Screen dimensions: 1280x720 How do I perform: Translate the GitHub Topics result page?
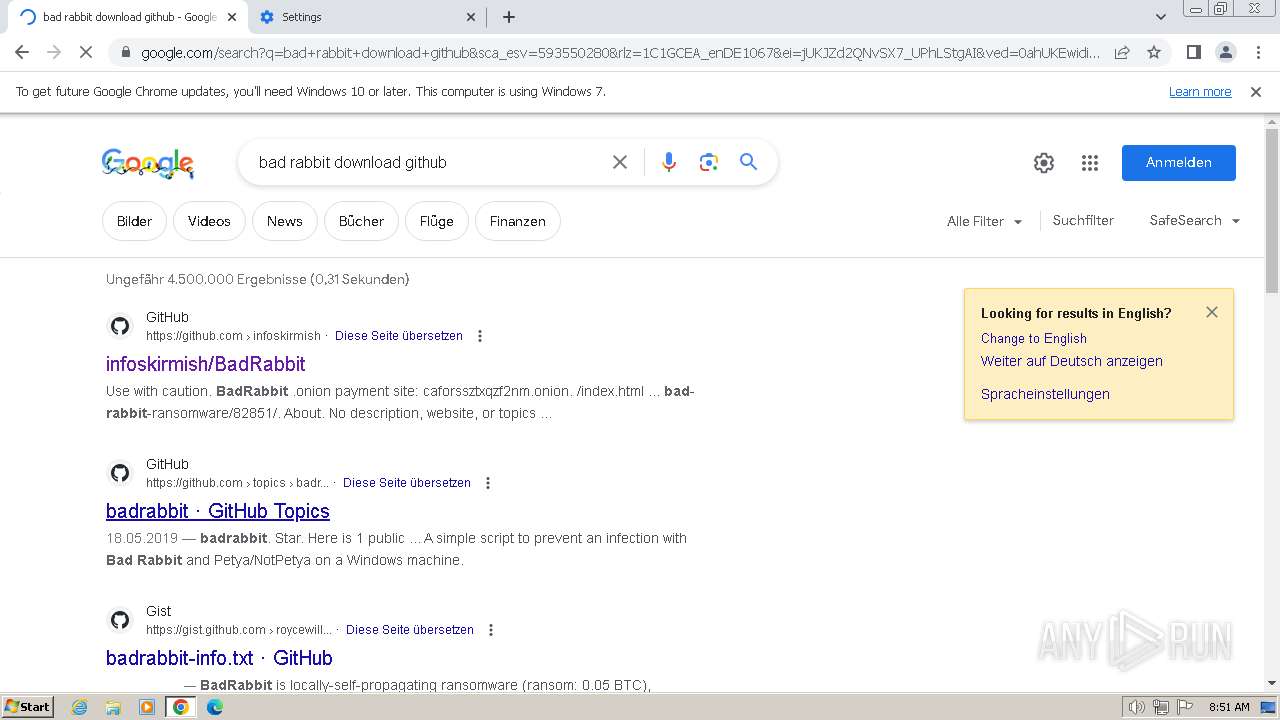(x=407, y=483)
